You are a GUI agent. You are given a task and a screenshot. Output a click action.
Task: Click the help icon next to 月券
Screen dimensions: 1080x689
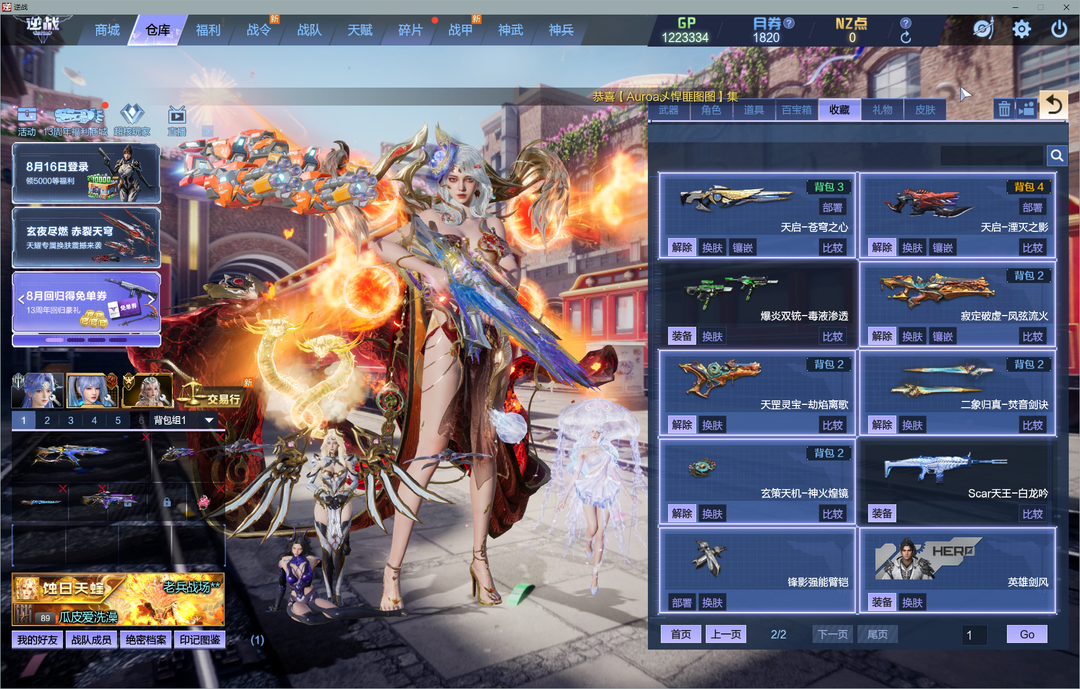pyautogui.click(x=789, y=23)
